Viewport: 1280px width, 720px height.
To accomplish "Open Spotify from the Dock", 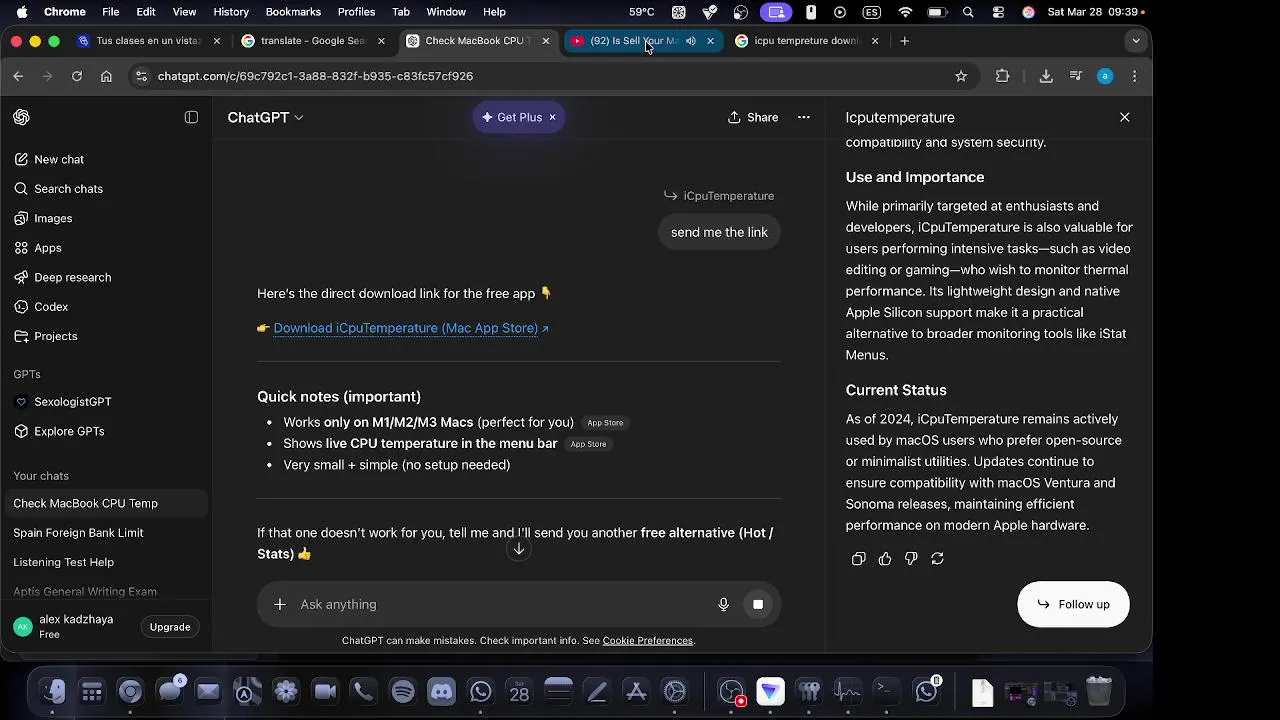I will (403, 691).
